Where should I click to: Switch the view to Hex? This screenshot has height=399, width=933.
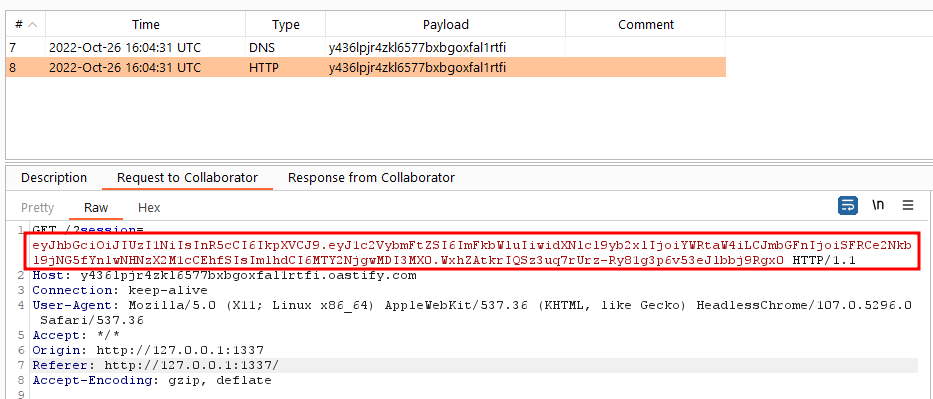(x=149, y=208)
